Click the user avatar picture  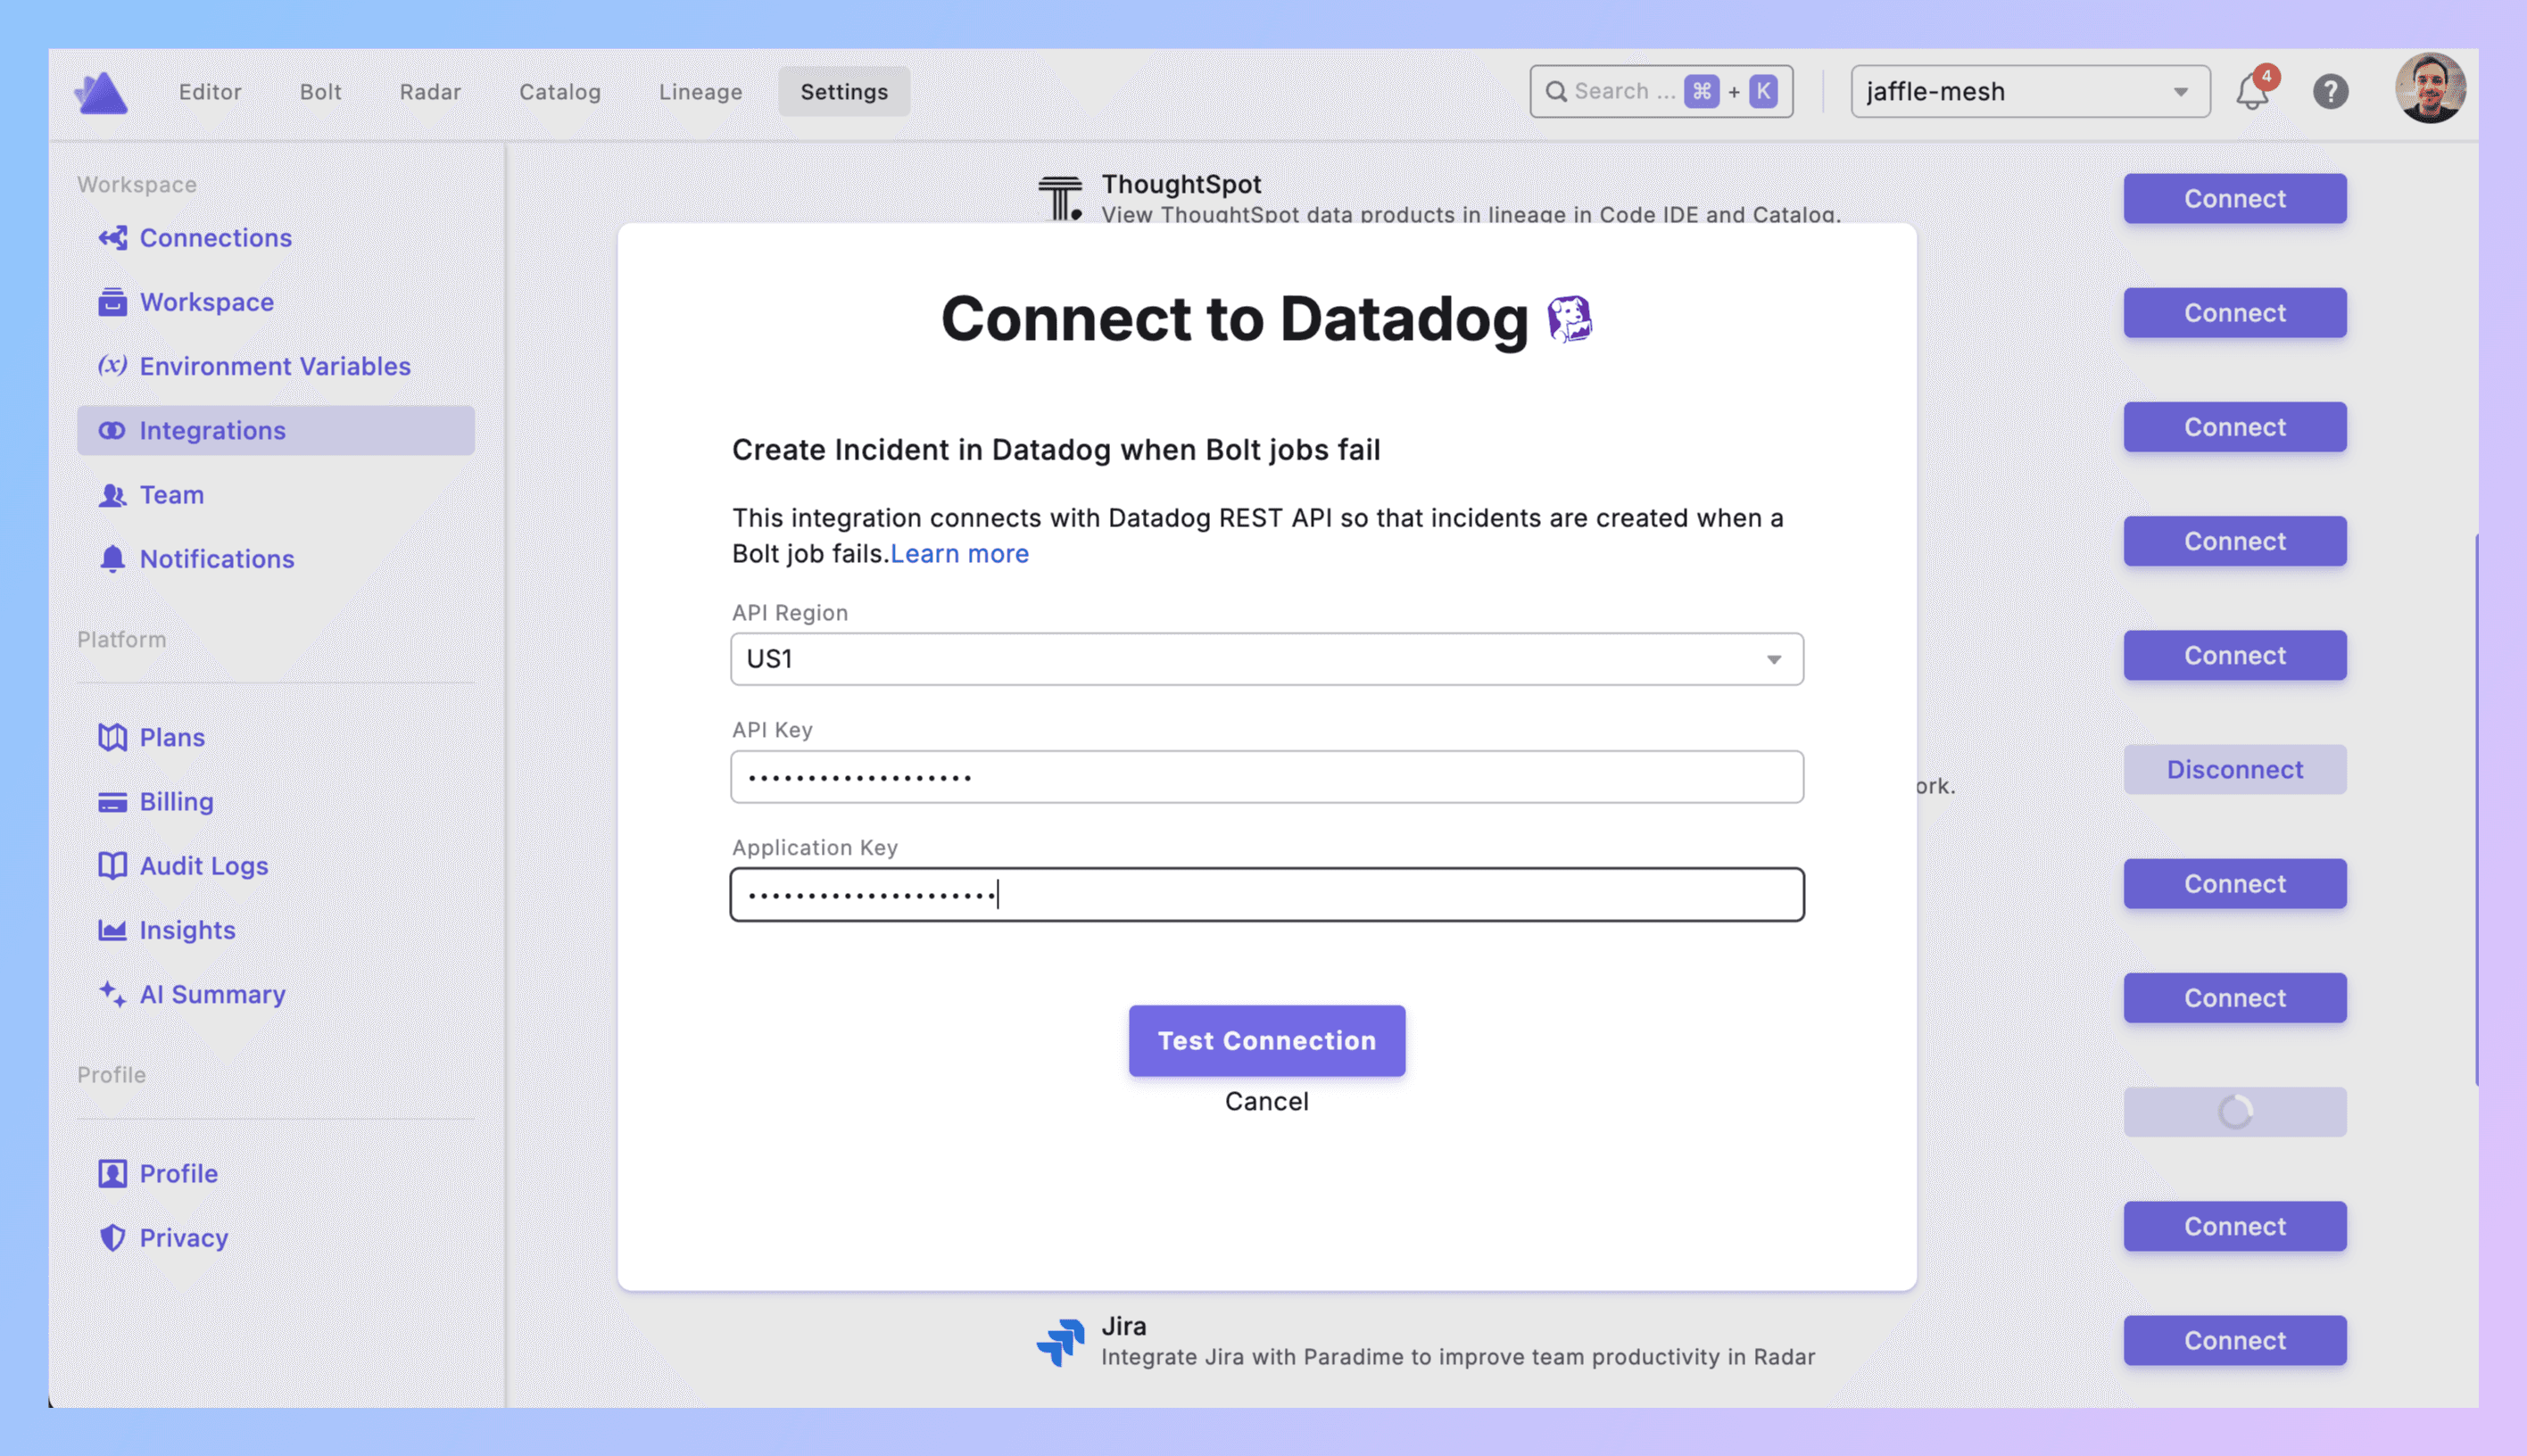pos(2429,89)
